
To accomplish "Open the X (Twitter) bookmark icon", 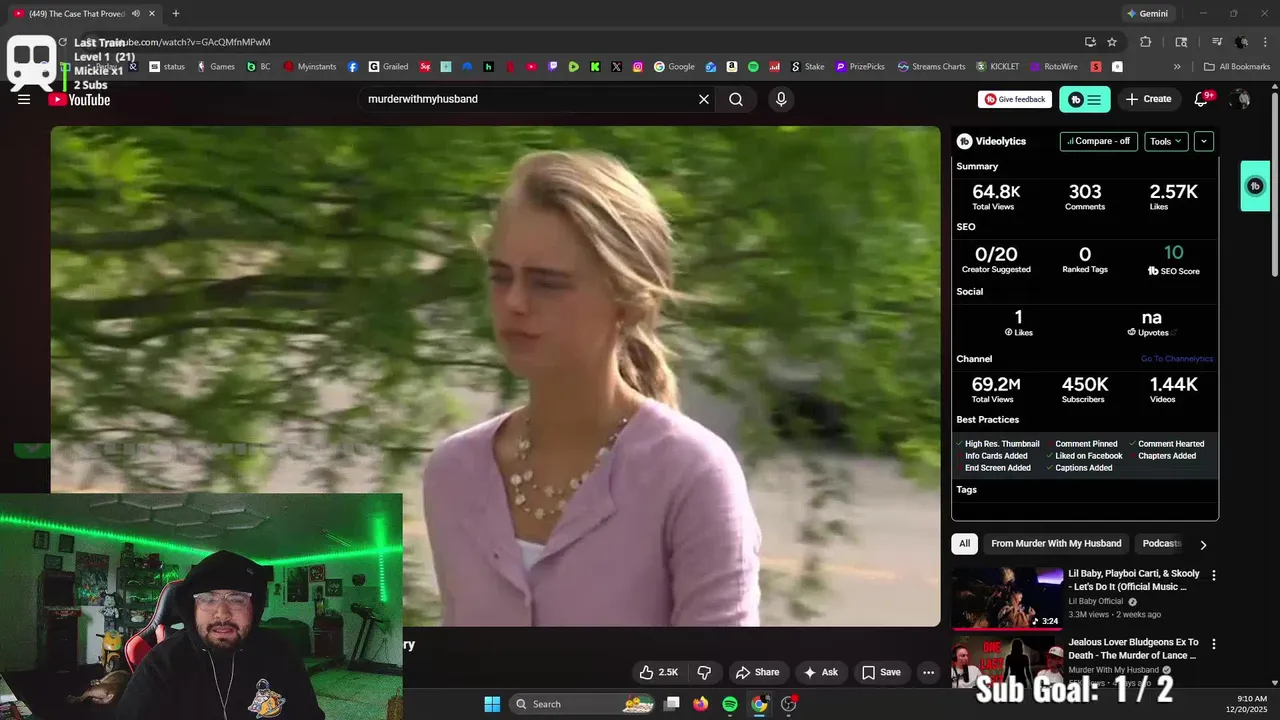I will pos(616,67).
